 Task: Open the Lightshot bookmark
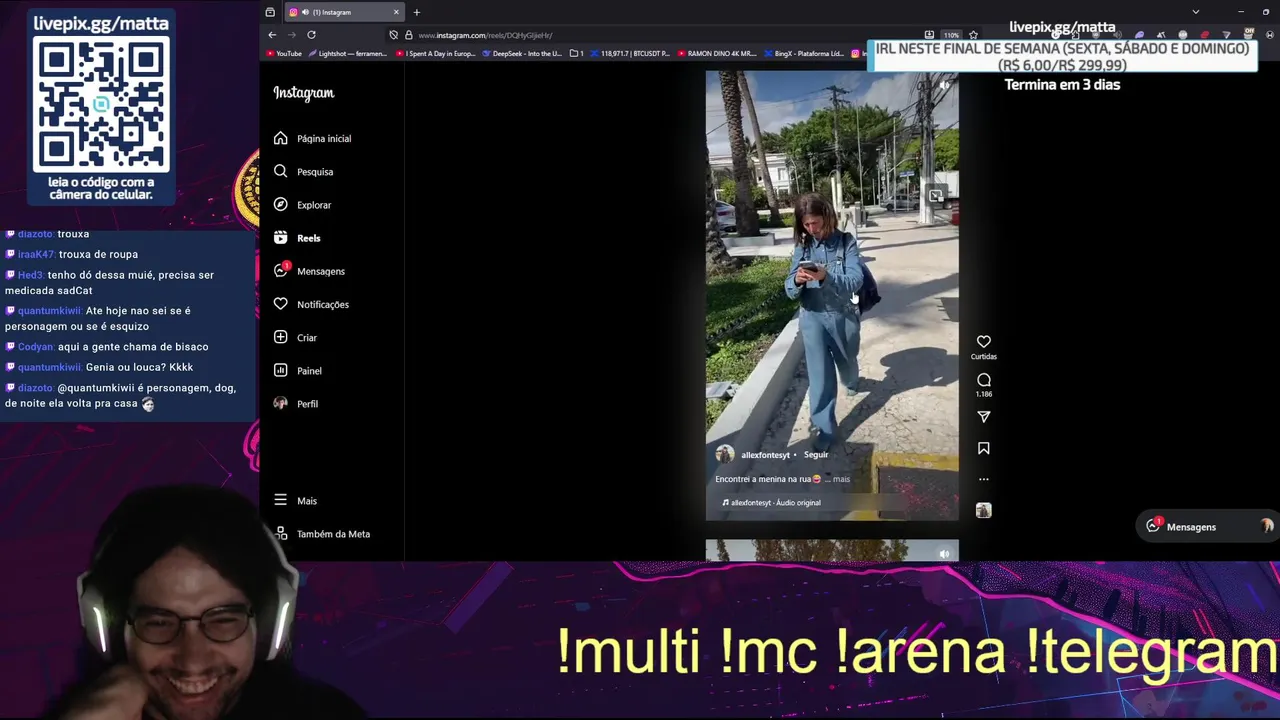[x=347, y=54]
